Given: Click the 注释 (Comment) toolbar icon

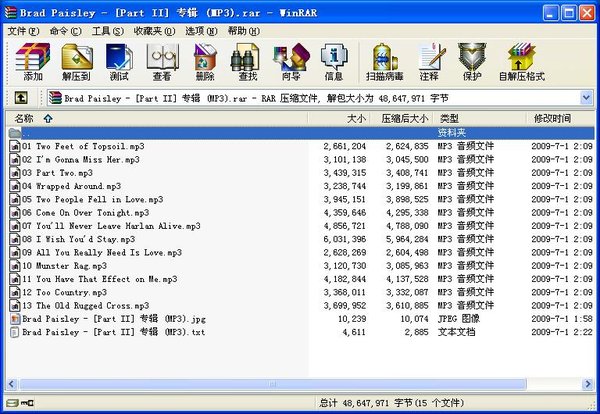Looking at the screenshot, I should [430, 62].
